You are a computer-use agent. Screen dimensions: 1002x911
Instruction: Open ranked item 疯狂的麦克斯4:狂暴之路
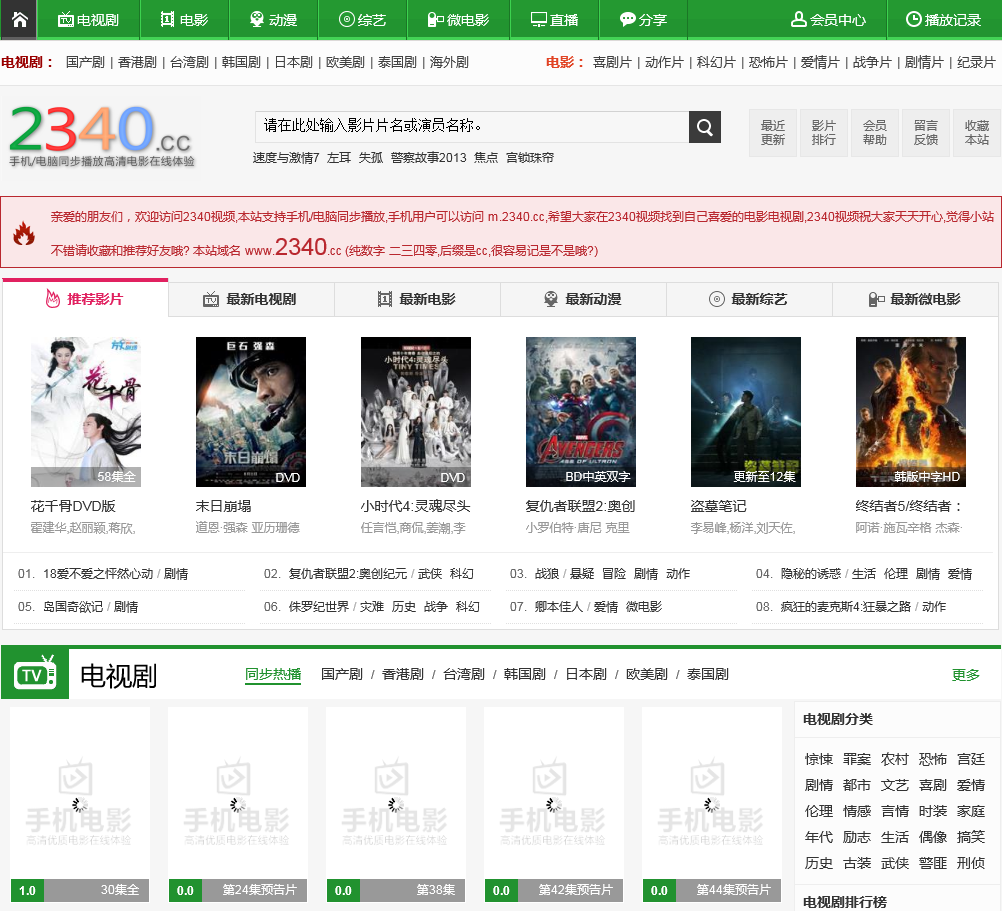click(x=845, y=606)
